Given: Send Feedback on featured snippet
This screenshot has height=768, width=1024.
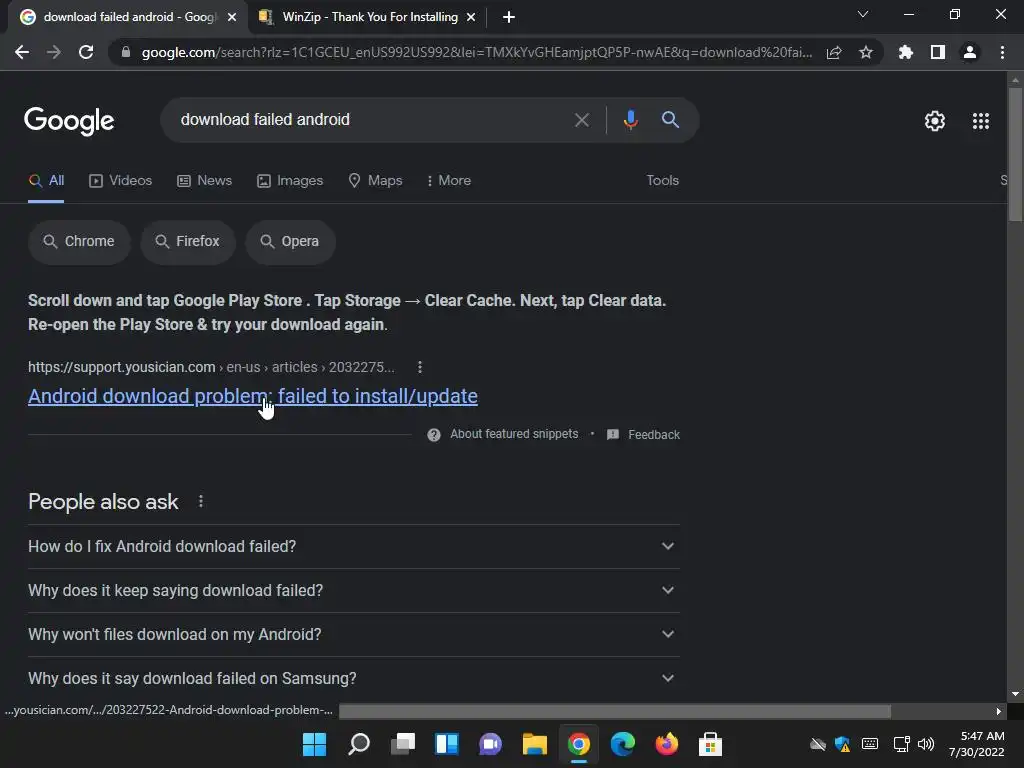Looking at the screenshot, I should coord(643,435).
